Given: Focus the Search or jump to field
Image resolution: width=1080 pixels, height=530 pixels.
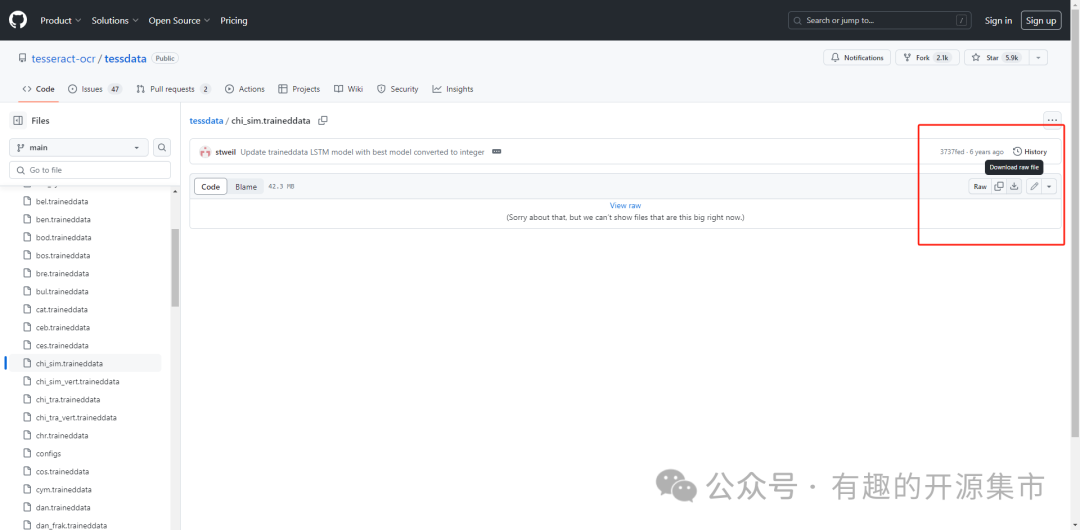Looking at the screenshot, I should (880, 21).
